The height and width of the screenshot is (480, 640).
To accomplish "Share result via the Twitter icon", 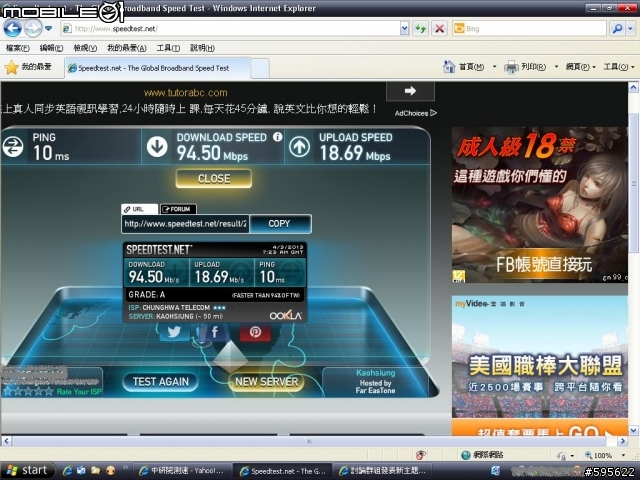I will pyautogui.click(x=174, y=332).
